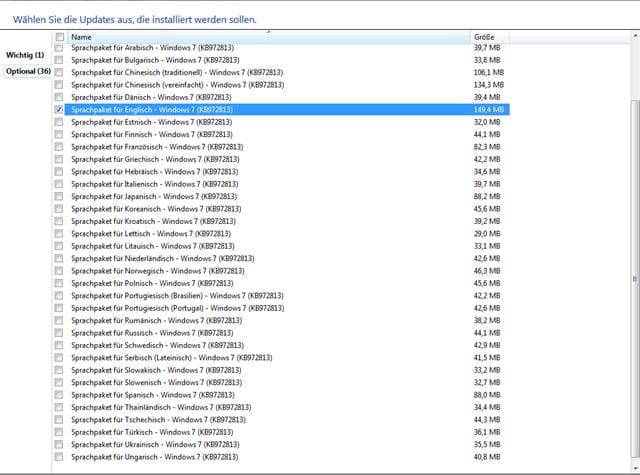Switch to the Wichtig (1) tab

25,55
